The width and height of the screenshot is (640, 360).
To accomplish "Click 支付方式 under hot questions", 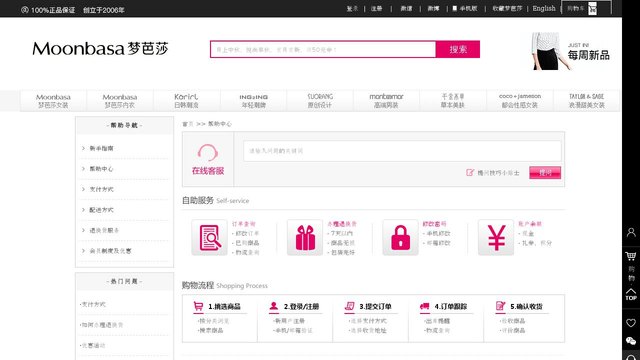I will pyautogui.click(x=93, y=304).
